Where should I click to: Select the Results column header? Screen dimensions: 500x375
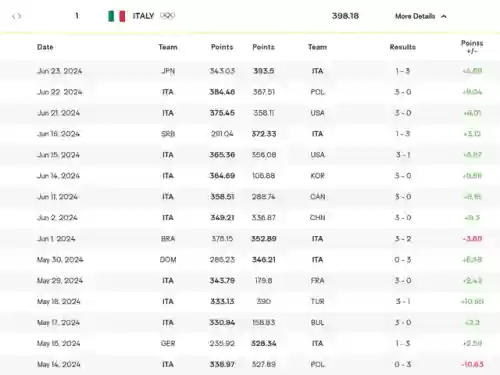(x=403, y=47)
